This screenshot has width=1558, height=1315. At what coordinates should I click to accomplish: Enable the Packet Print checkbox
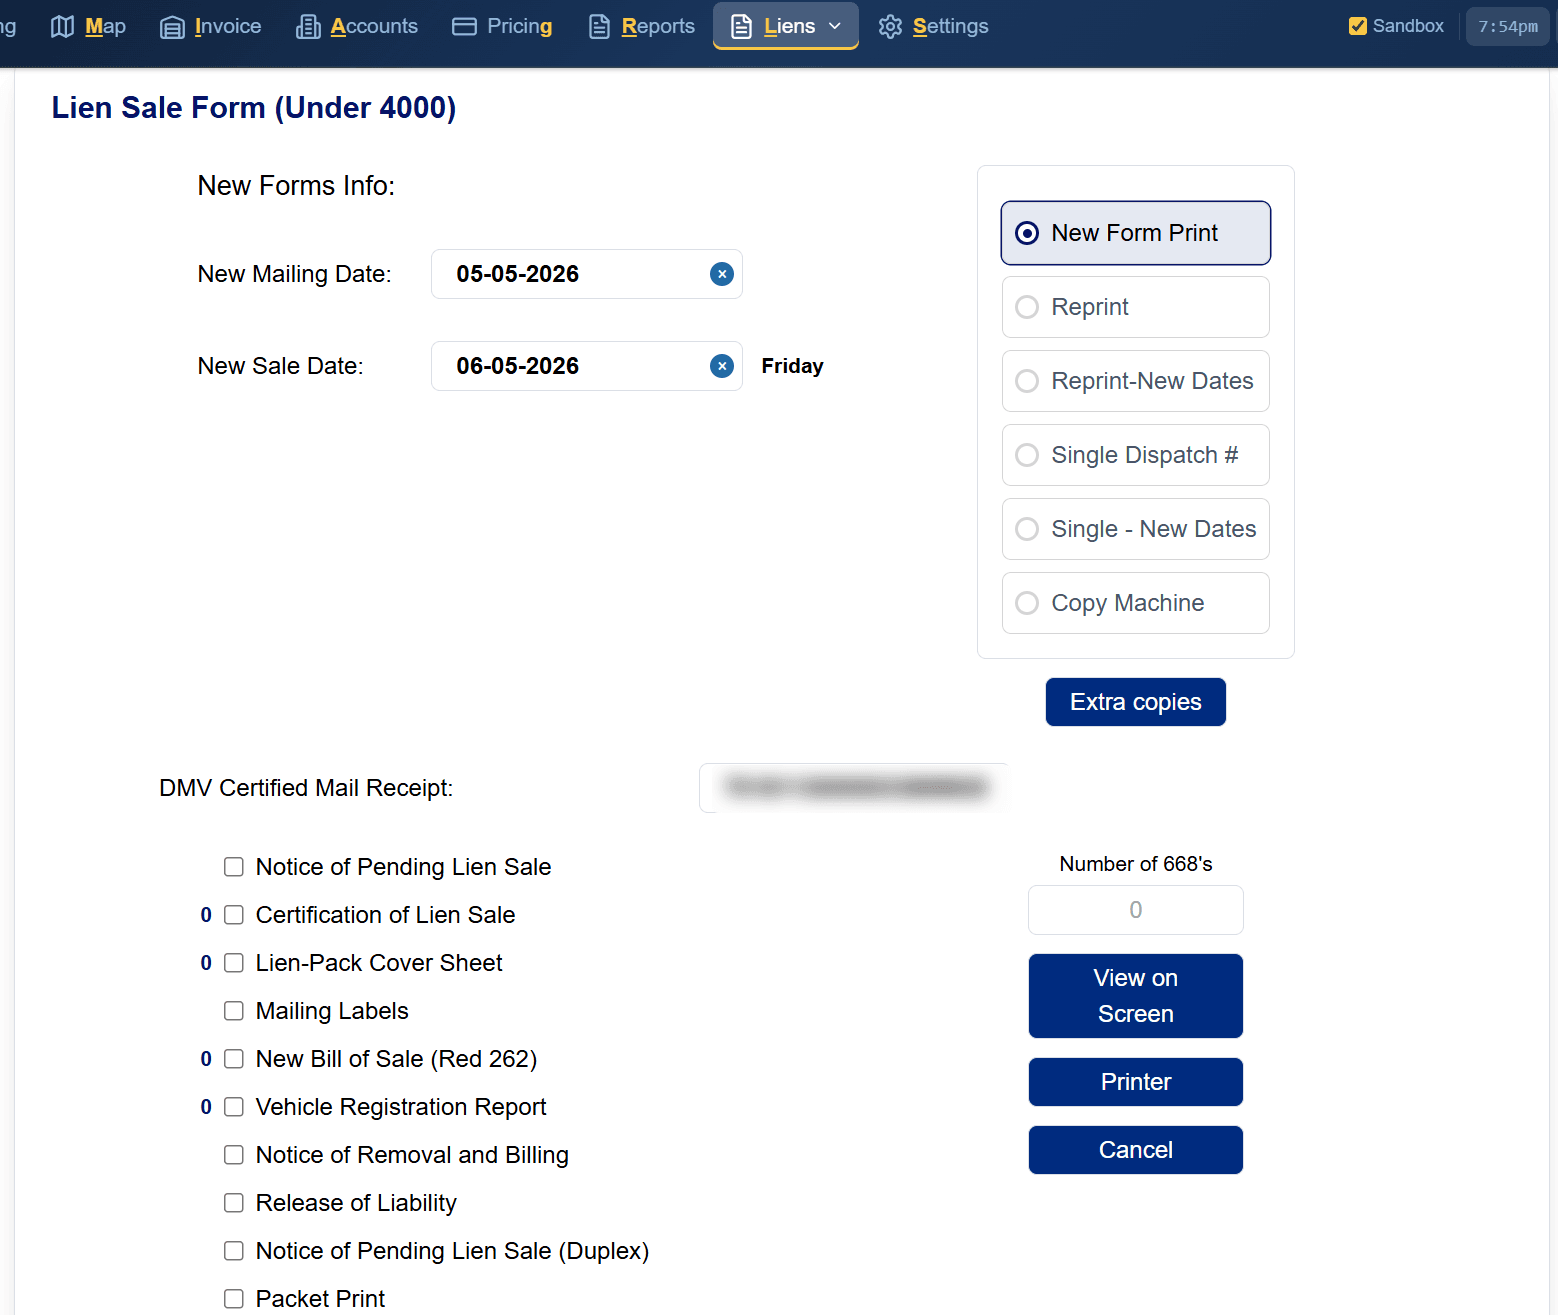point(234,1299)
